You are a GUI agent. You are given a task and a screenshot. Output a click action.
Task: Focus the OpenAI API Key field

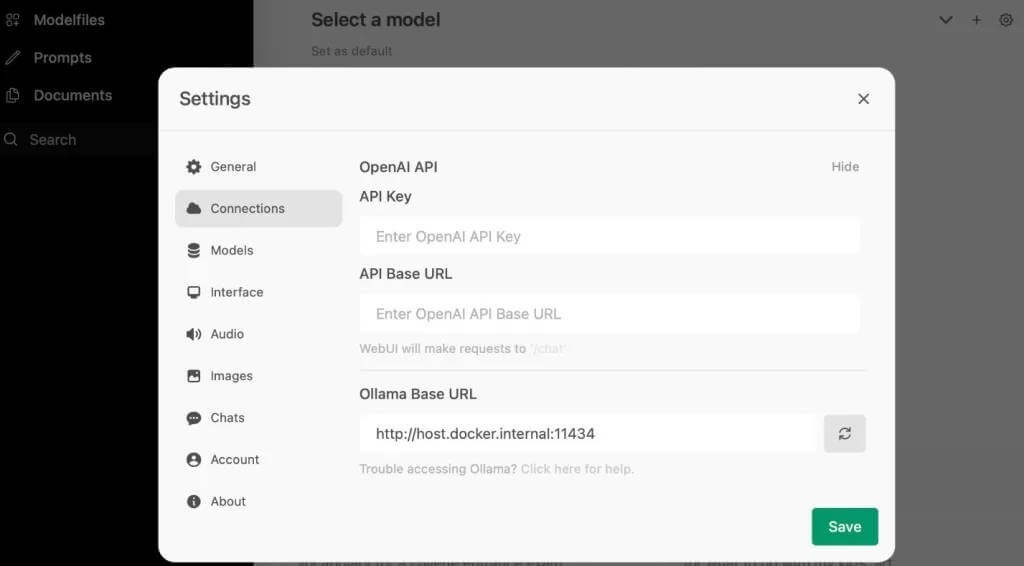click(609, 237)
